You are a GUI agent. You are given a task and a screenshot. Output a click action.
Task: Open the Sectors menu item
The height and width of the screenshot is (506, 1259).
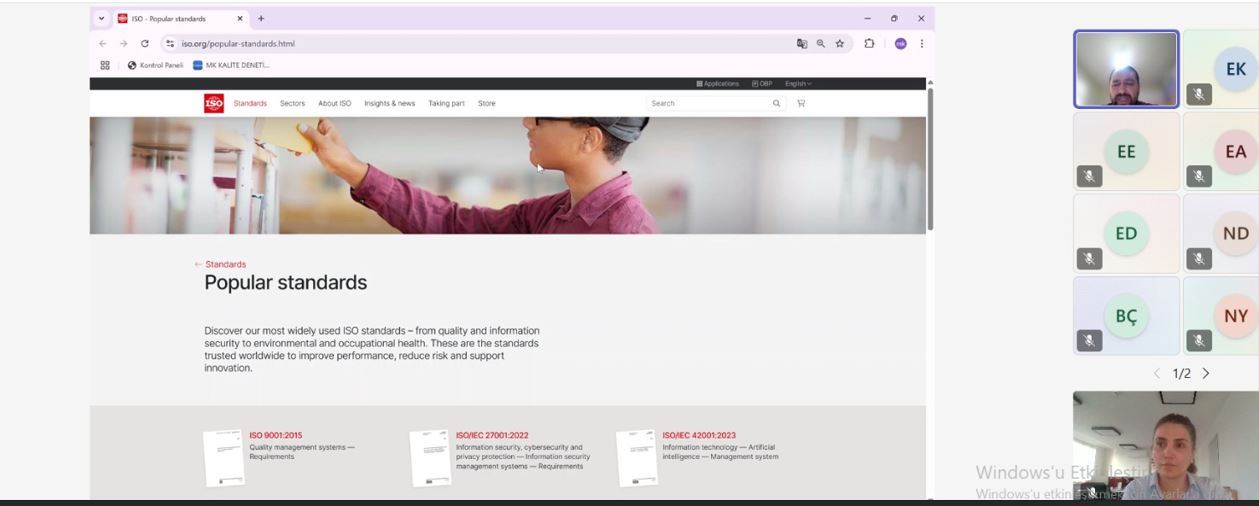point(292,103)
